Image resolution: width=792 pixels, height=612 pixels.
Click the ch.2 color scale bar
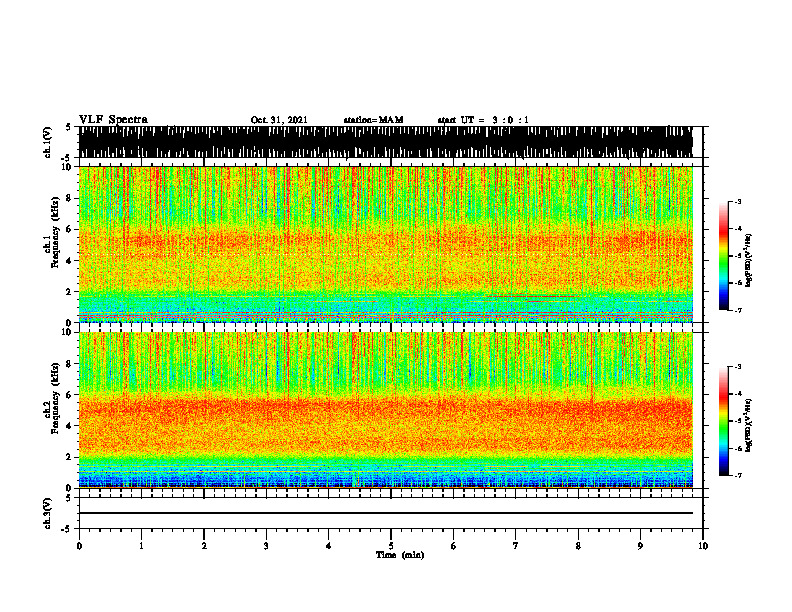[x=723, y=421]
